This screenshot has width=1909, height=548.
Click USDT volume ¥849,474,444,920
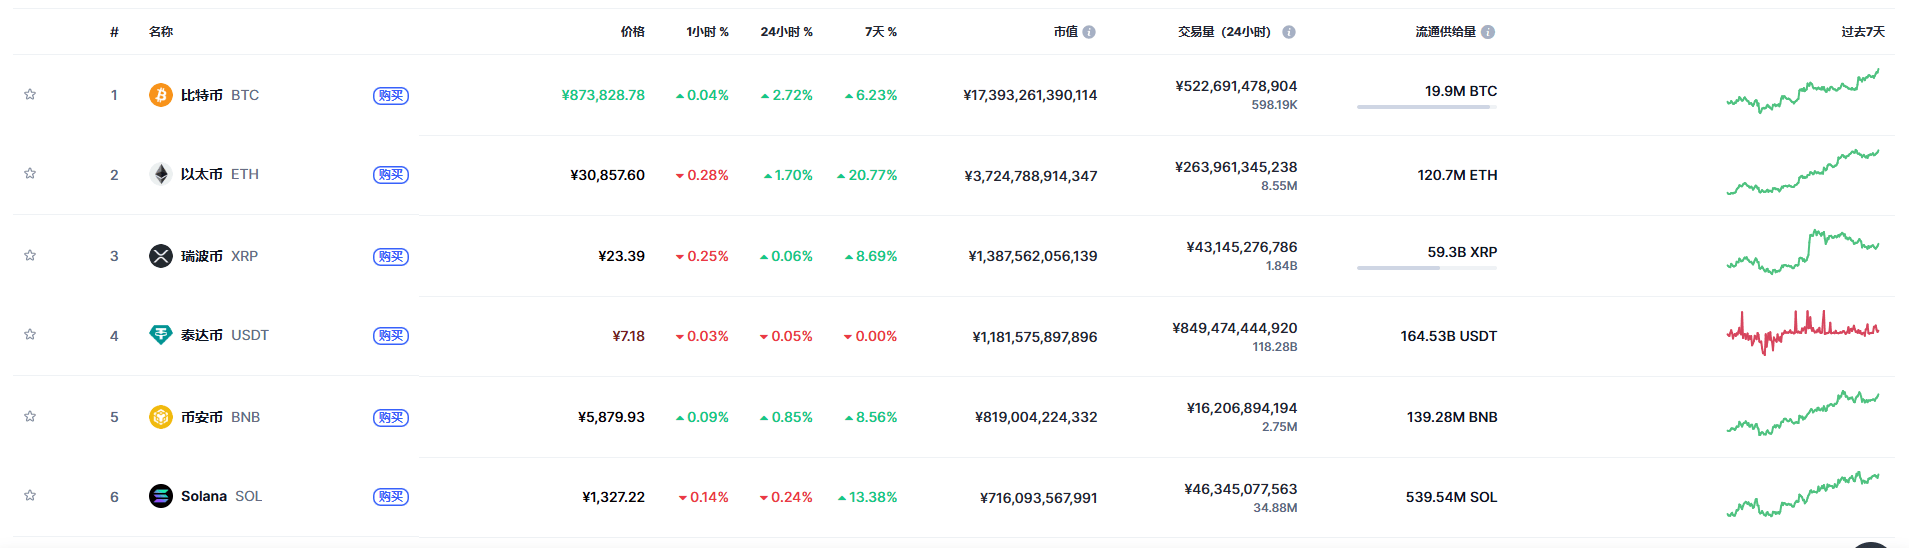coord(1235,328)
